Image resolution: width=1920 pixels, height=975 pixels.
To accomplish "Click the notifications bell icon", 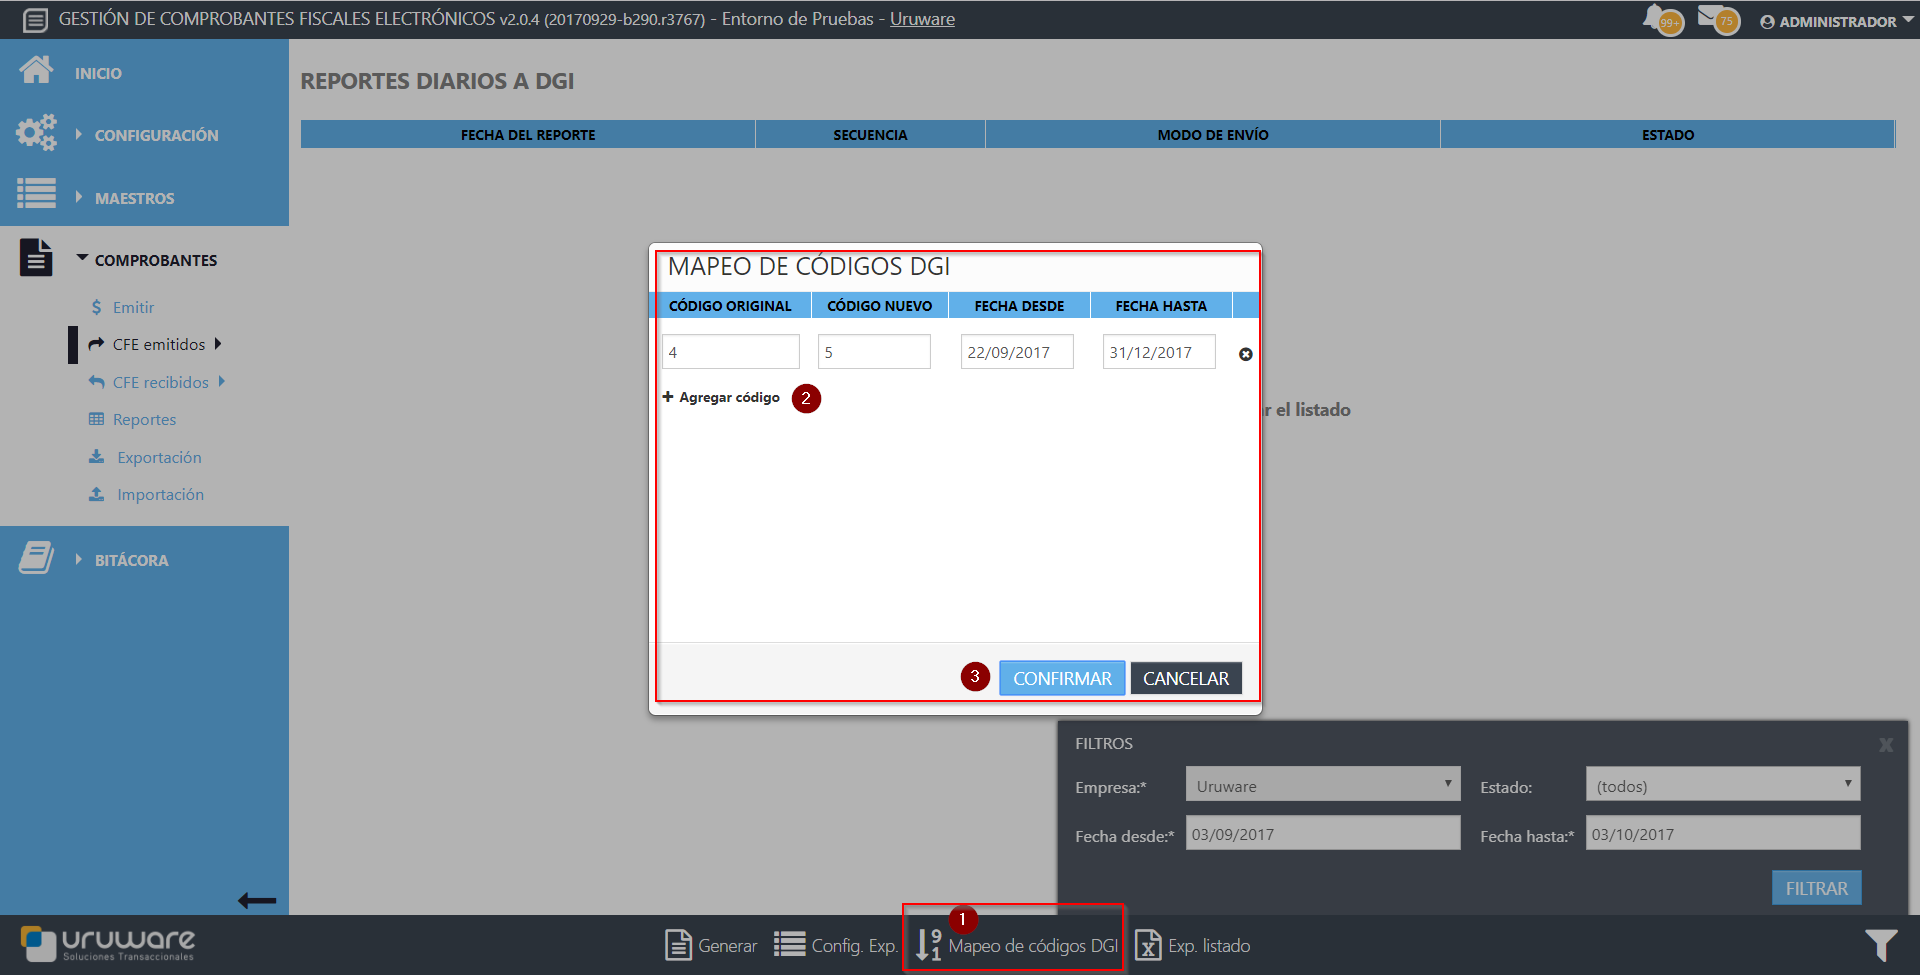I will point(1657,19).
